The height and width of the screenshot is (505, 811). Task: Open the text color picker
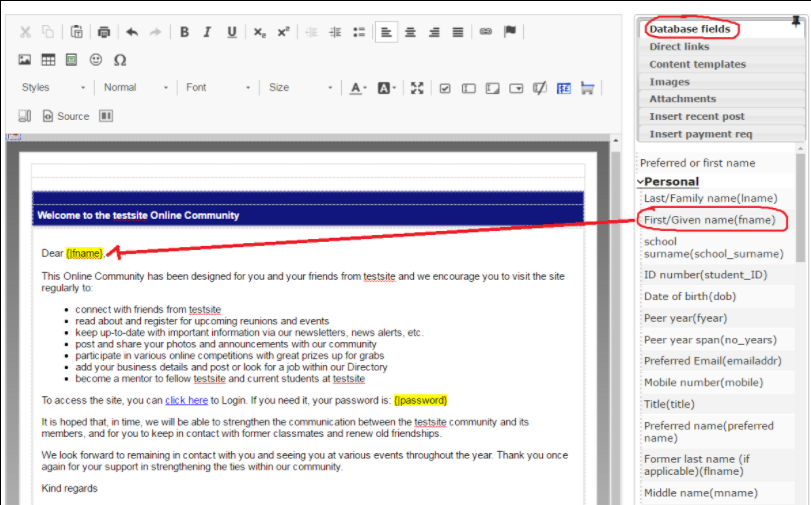pyautogui.click(x=358, y=88)
